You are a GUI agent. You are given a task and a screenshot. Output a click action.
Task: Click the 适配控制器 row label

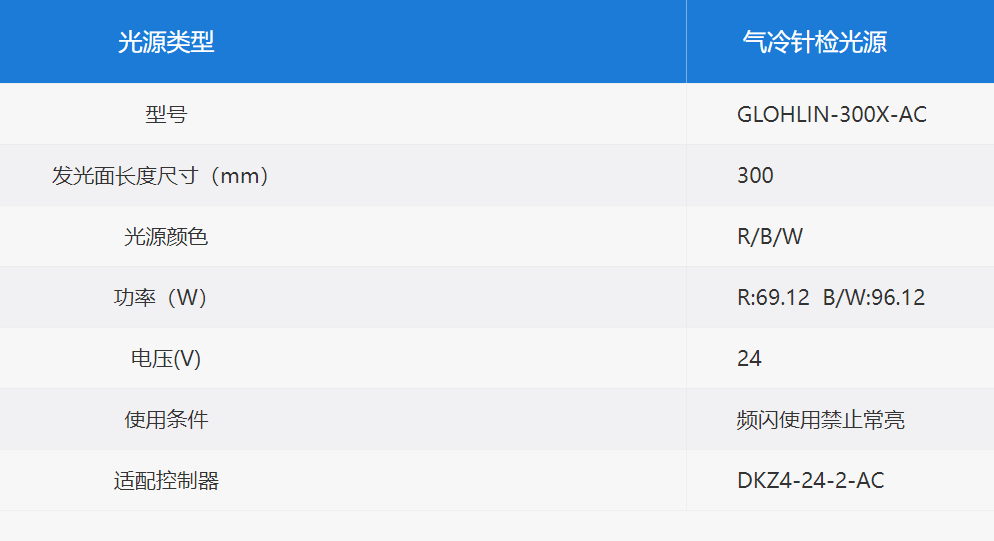pos(166,481)
